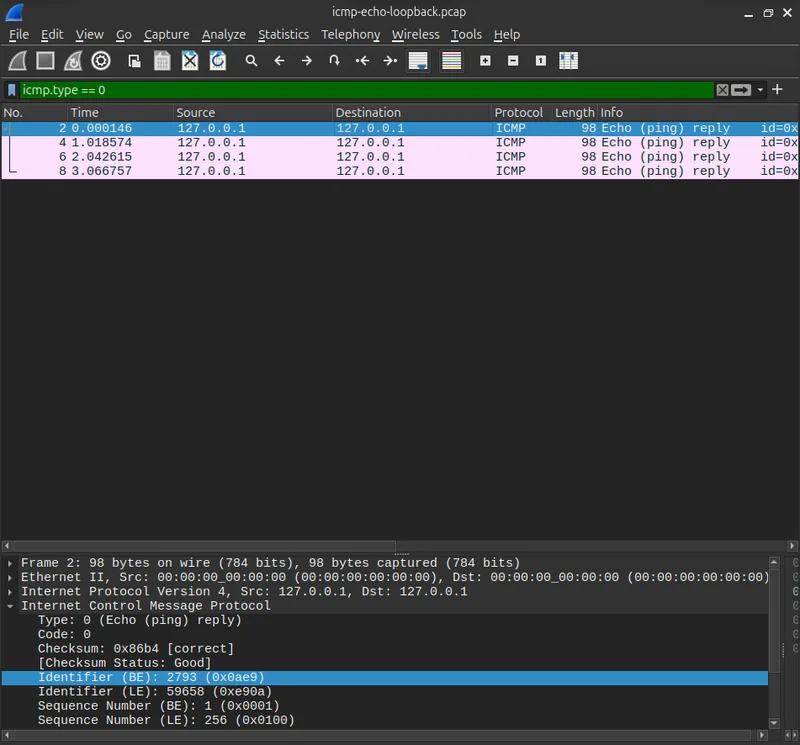Save this capture file icon
This screenshot has height=745, width=800.
(162, 61)
